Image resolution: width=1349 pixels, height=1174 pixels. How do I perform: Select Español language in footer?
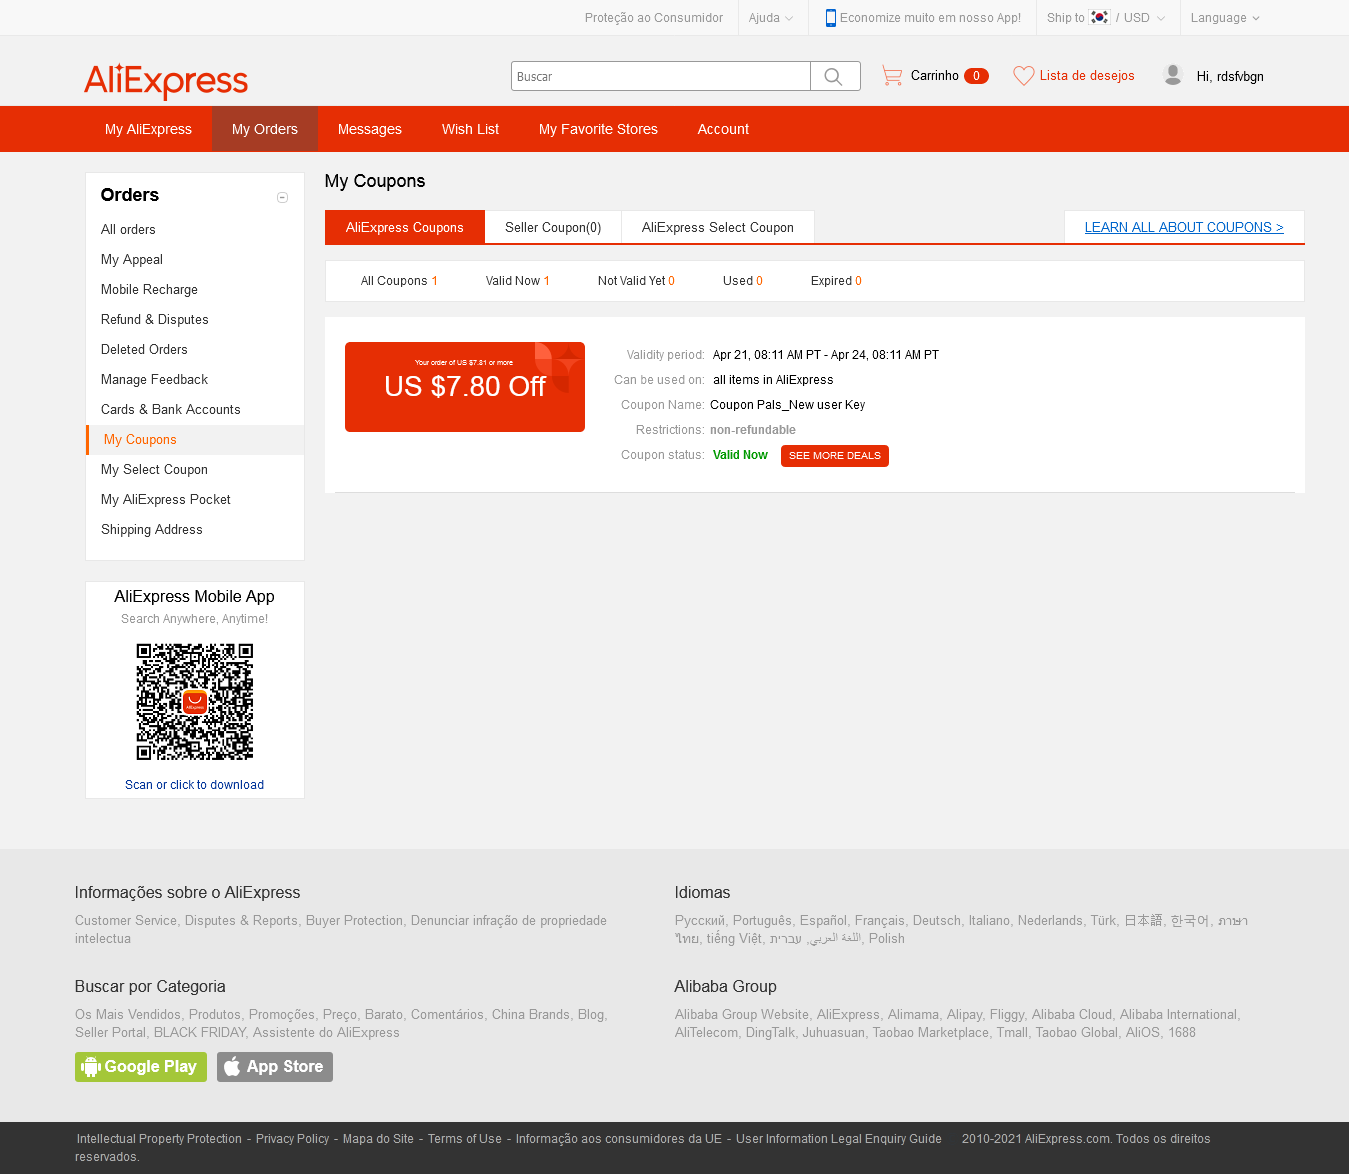click(823, 921)
